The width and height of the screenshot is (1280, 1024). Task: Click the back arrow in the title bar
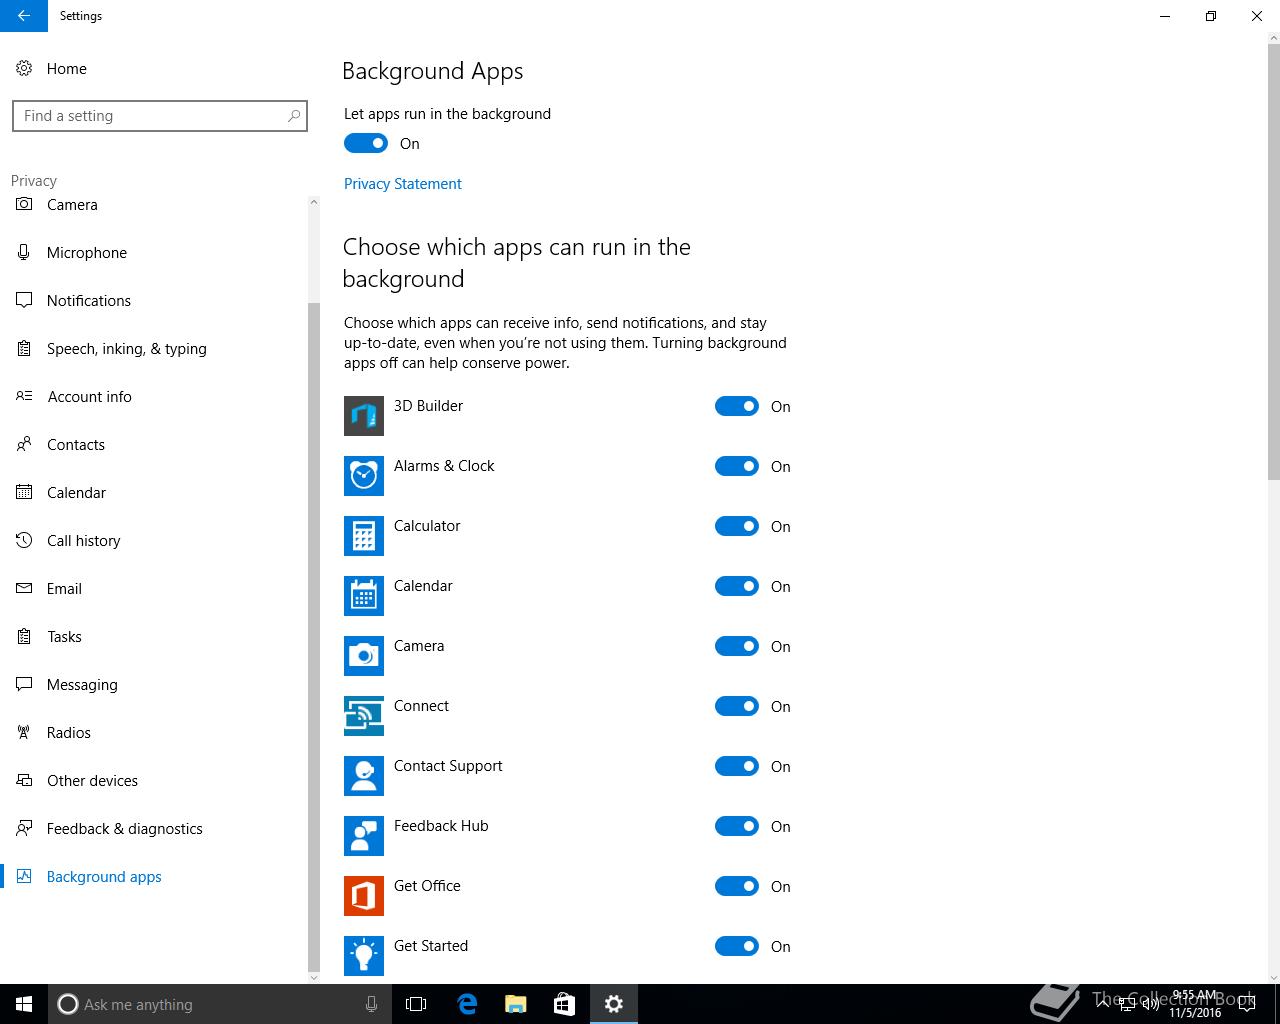pyautogui.click(x=24, y=16)
